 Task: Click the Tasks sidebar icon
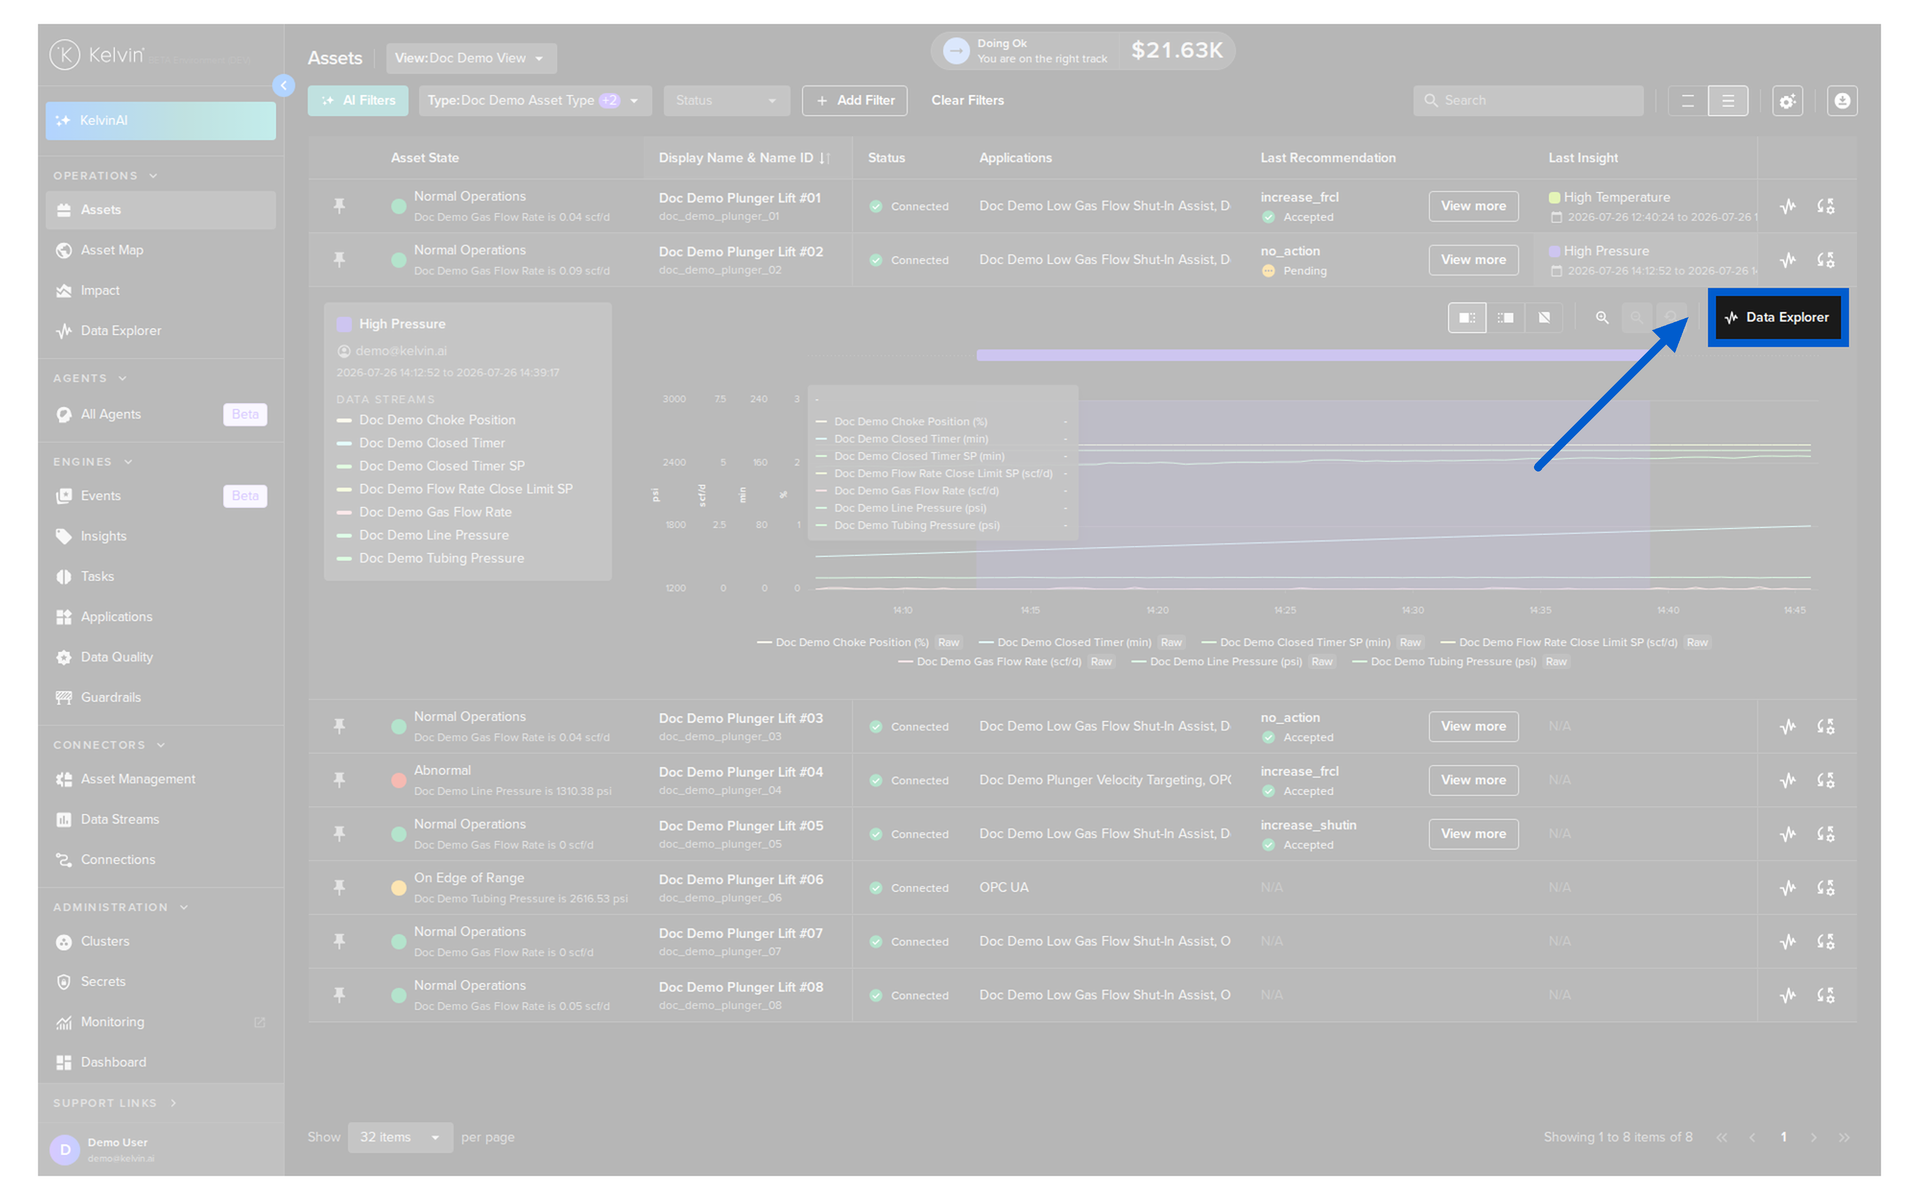(x=64, y=576)
